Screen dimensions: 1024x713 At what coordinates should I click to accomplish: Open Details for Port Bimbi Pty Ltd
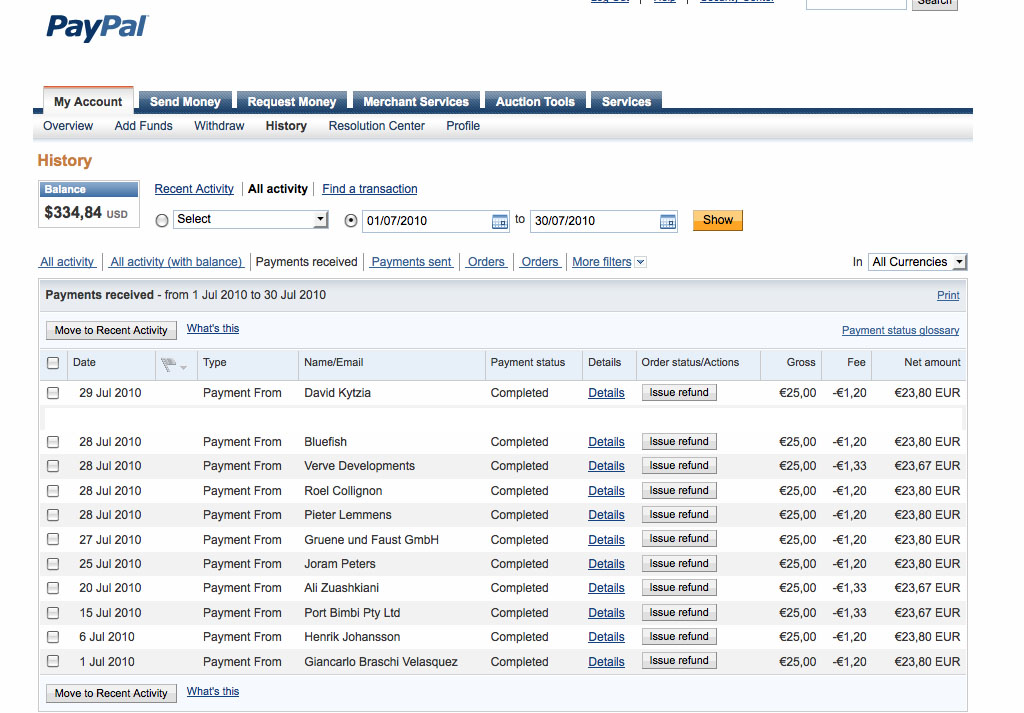pyautogui.click(x=606, y=613)
